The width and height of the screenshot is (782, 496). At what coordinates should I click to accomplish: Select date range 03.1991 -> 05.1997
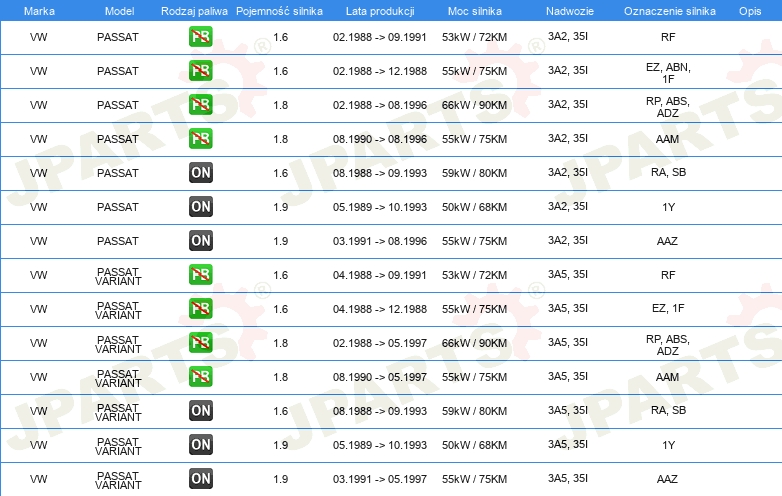[x=380, y=479]
